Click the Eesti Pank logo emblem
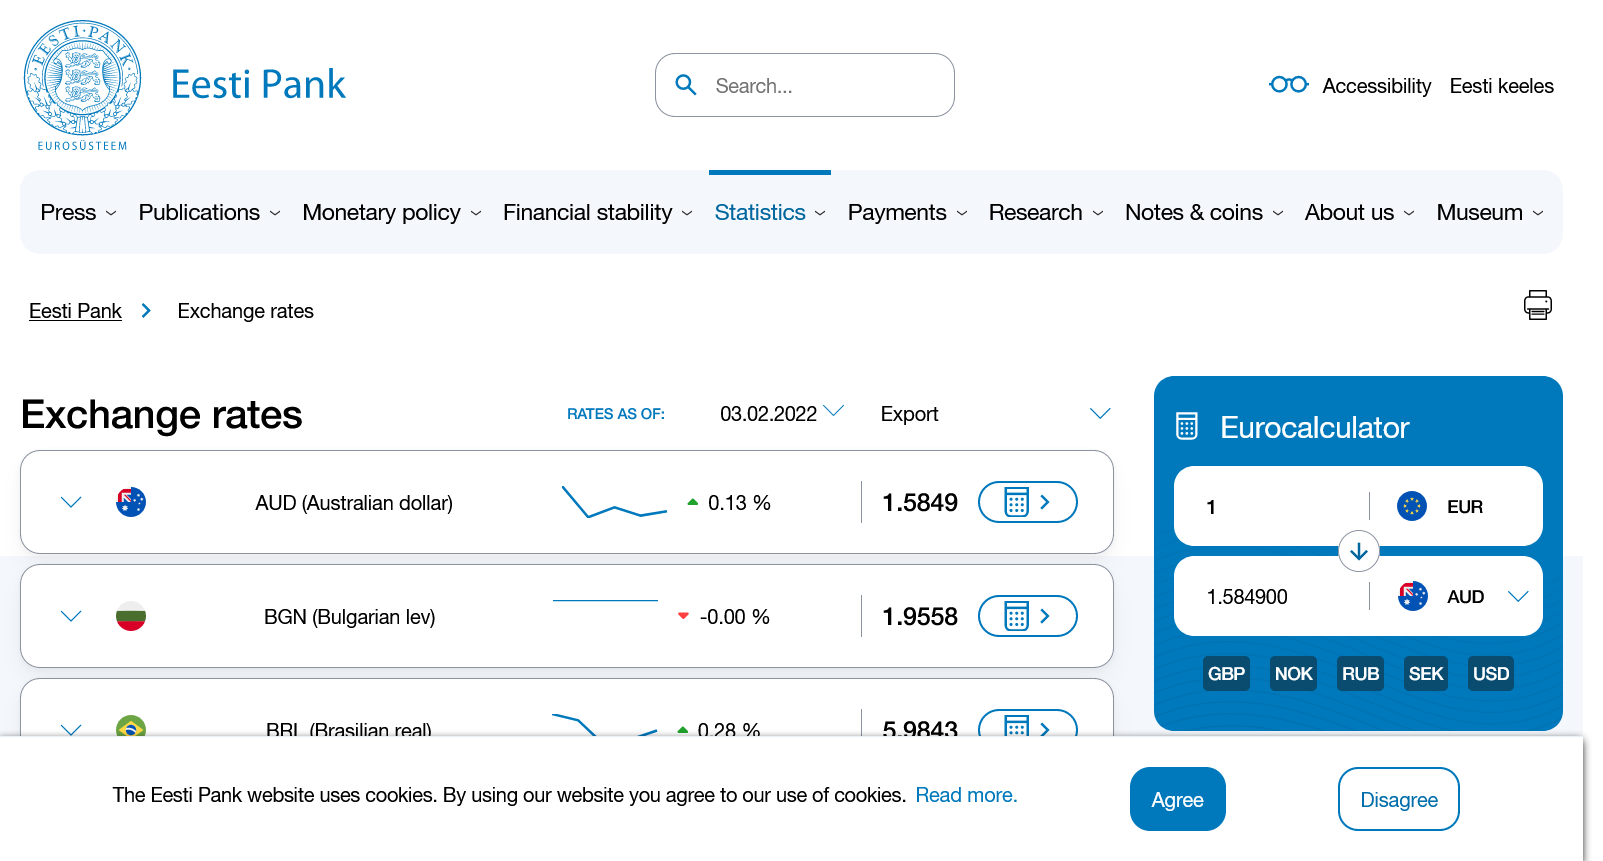This screenshot has width=1603, height=861. tap(82, 80)
